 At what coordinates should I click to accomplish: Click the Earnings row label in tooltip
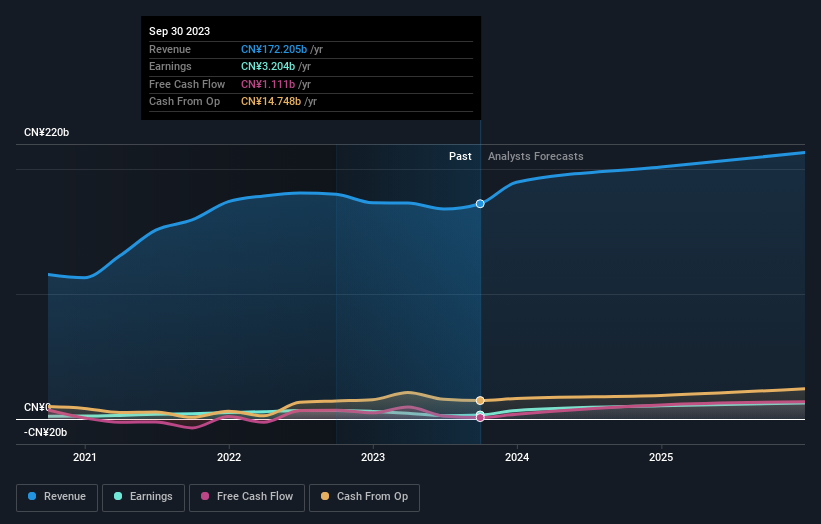[x=170, y=66]
